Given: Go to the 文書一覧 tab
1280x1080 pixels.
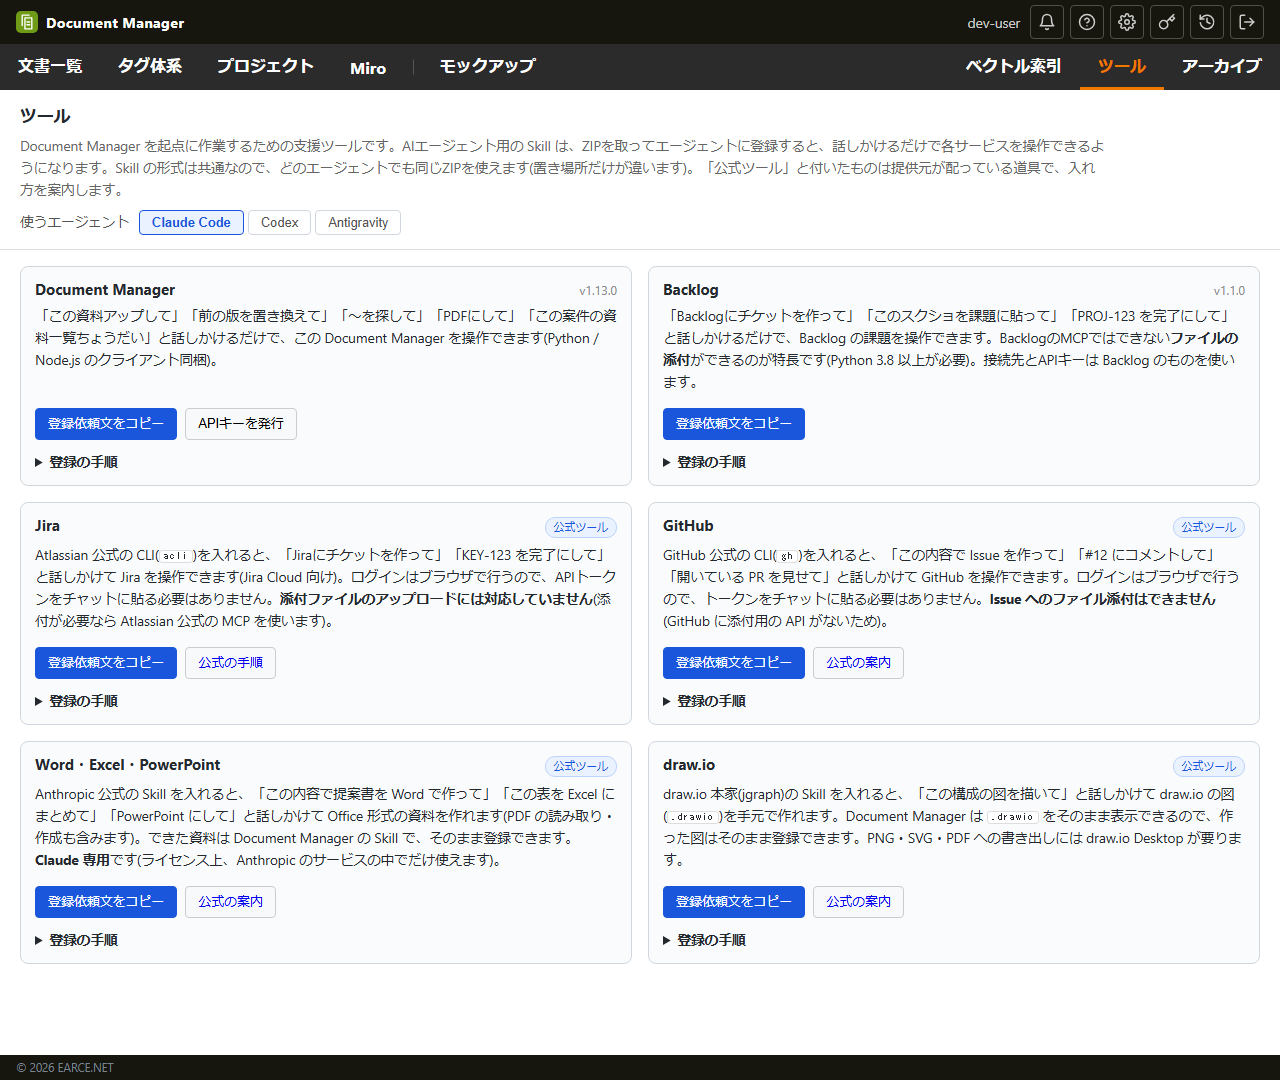Looking at the screenshot, I should pyautogui.click(x=50, y=67).
